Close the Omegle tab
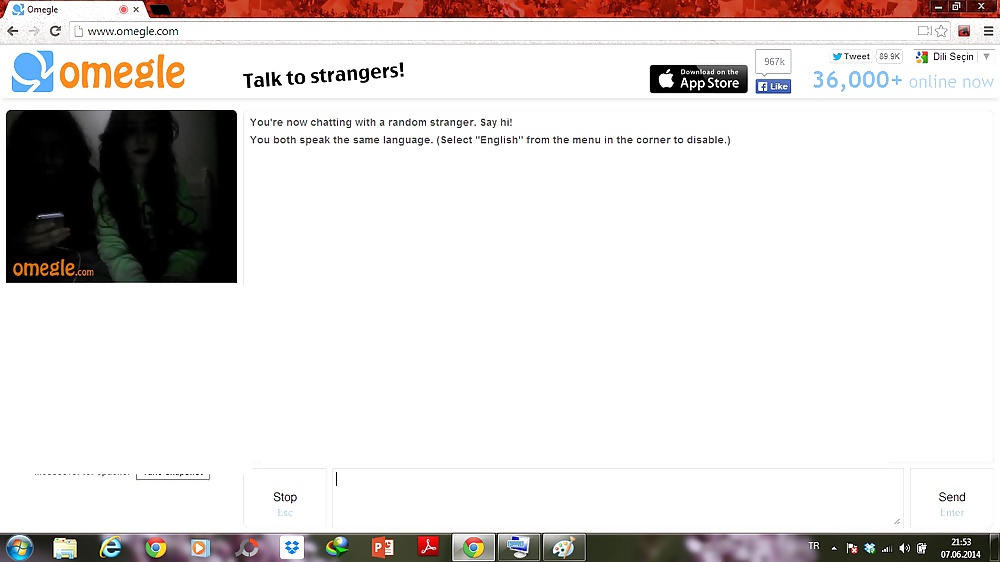Image resolution: width=1000 pixels, height=562 pixels. 136,10
